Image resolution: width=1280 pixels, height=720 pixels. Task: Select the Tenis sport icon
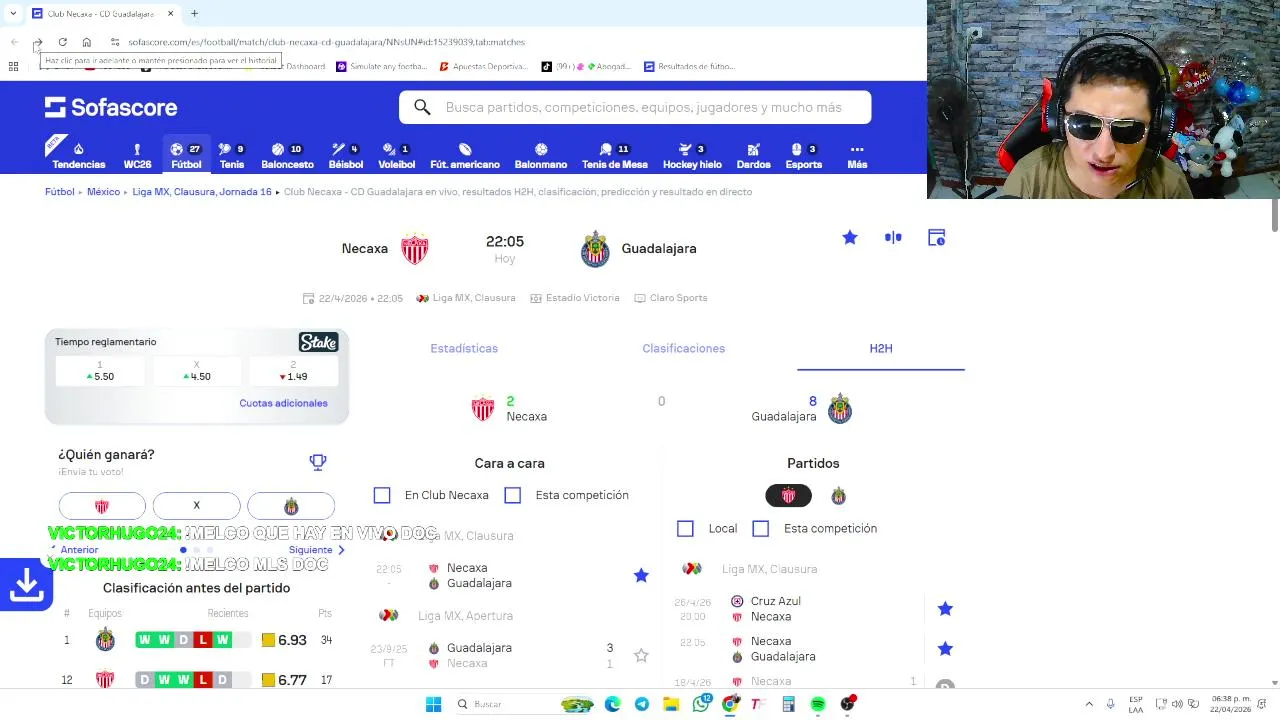click(x=232, y=156)
